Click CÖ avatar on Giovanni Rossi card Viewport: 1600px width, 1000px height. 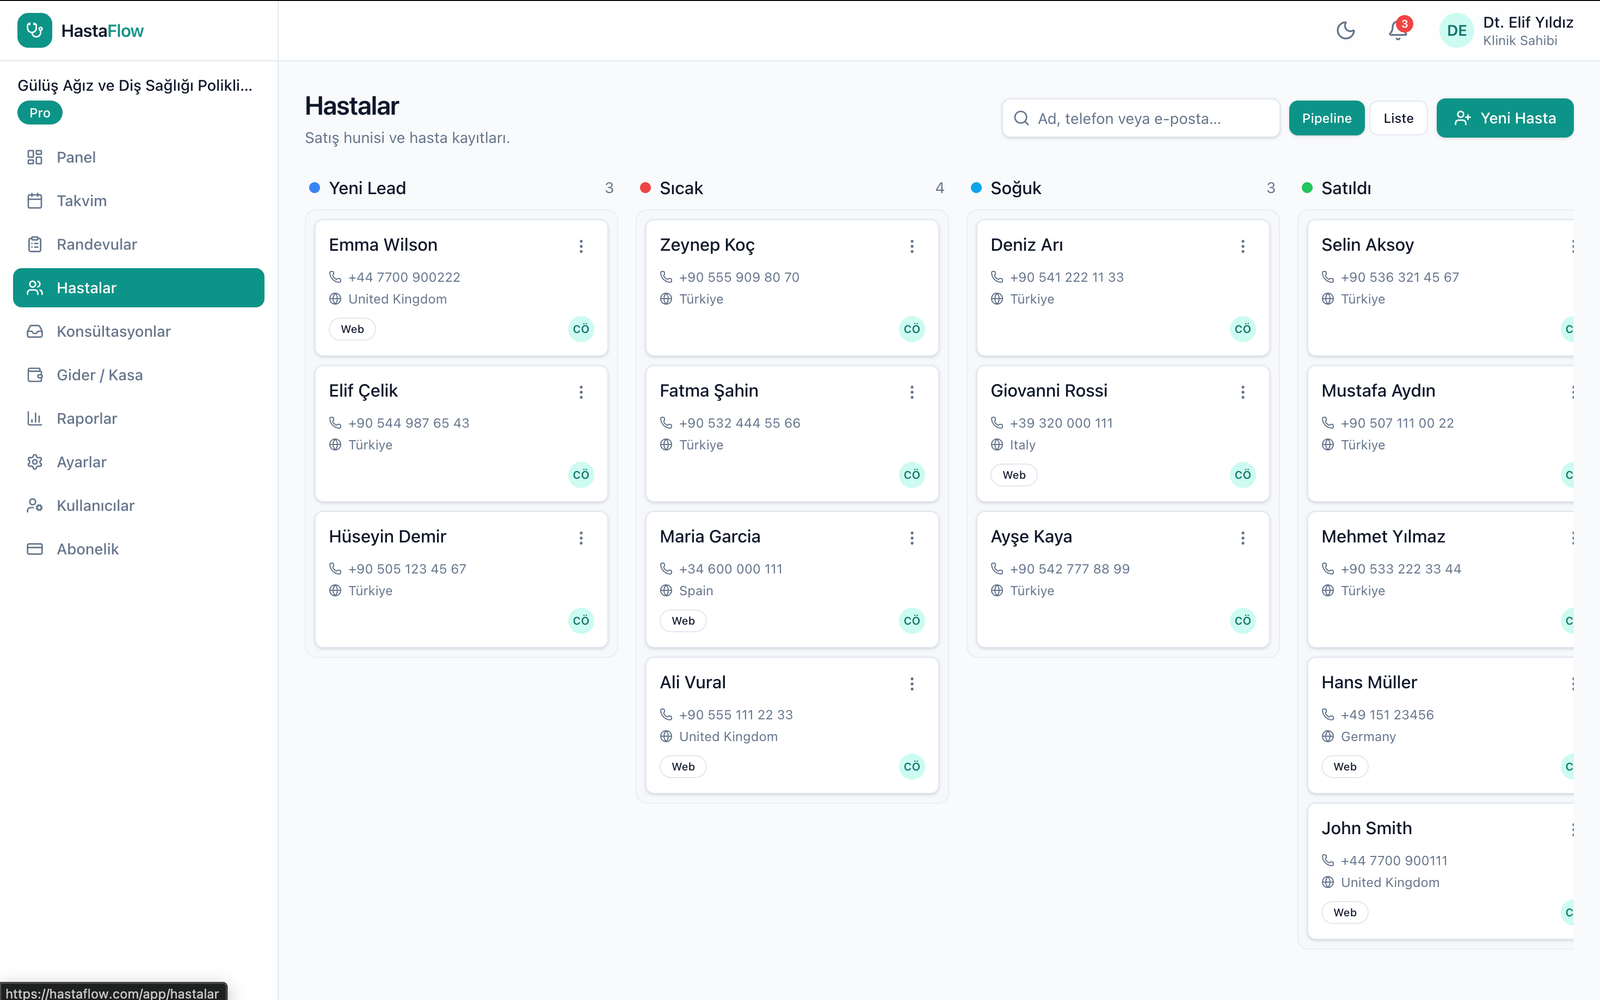tap(1243, 475)
